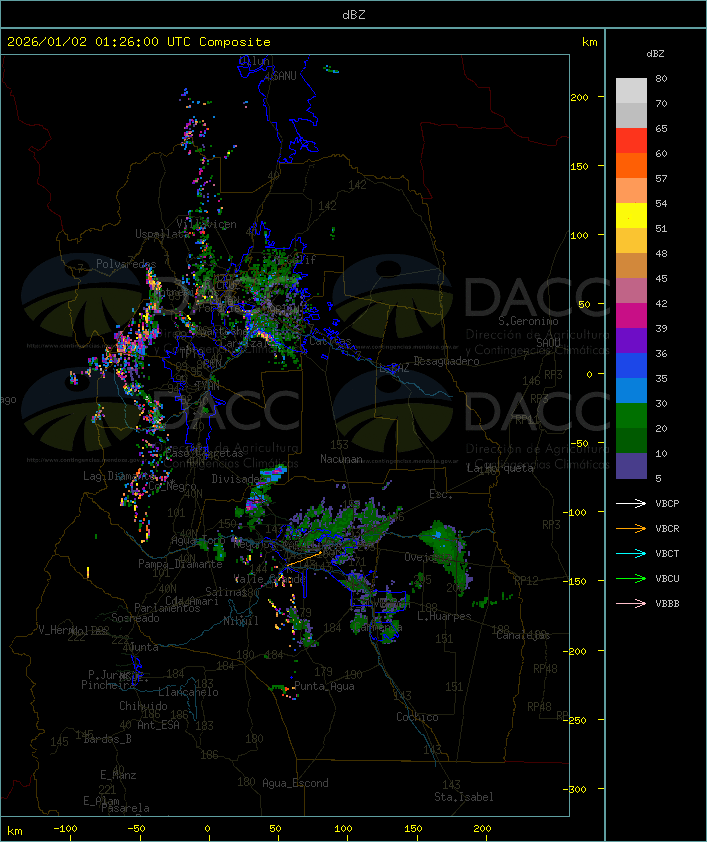Click the VBCU legend label
The image size is (707, 842).
pyautogui.click(x=667, y=578)
